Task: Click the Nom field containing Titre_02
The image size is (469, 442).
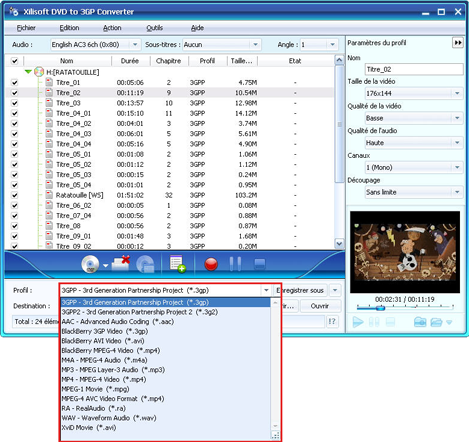Action: click(414, 69)
